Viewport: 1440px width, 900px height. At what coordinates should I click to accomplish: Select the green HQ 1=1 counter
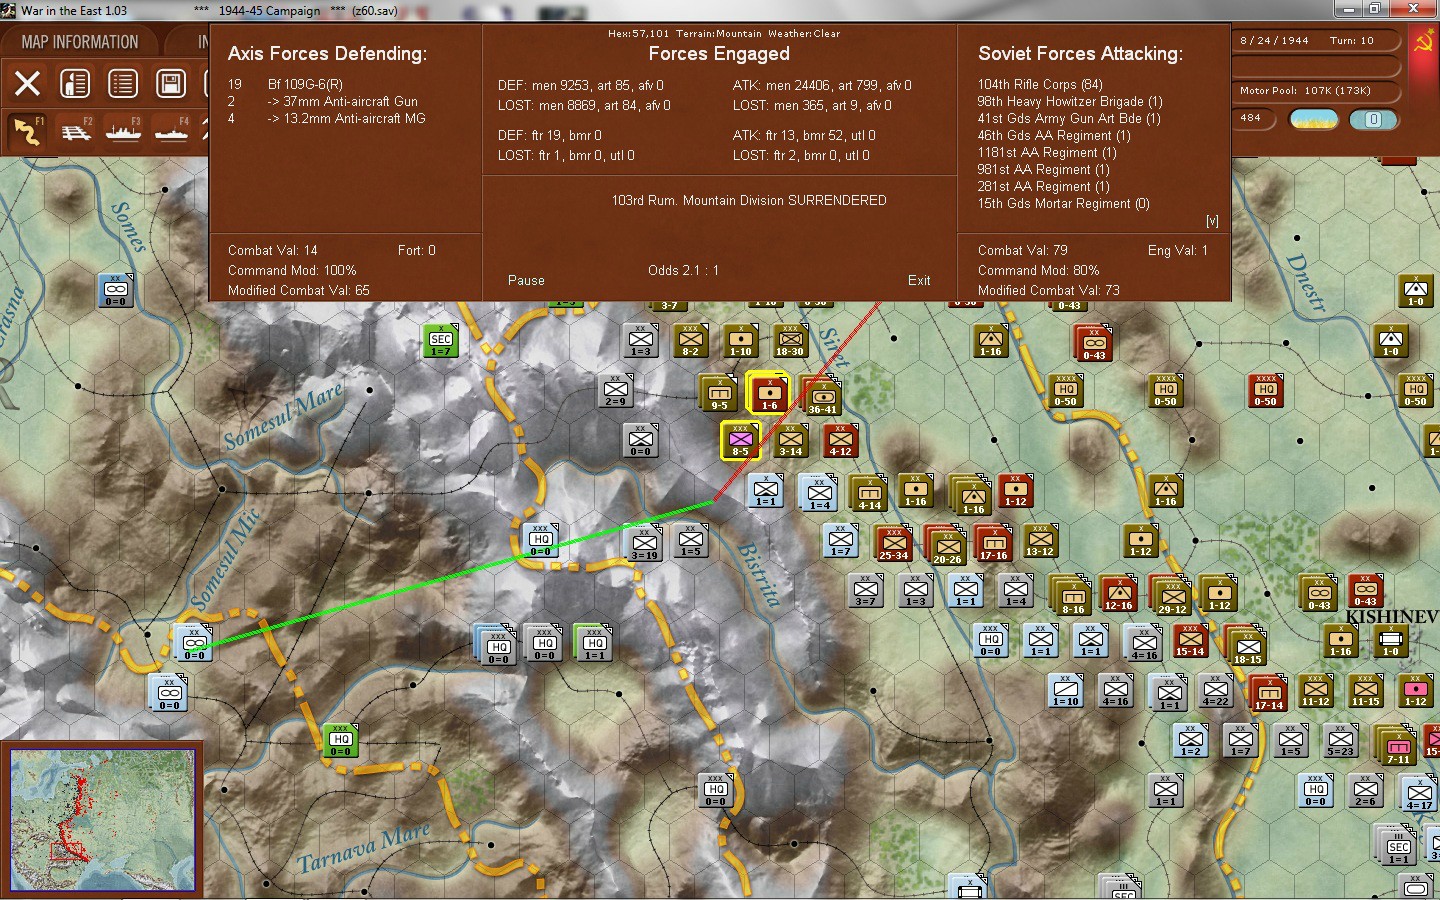[594, 643]
